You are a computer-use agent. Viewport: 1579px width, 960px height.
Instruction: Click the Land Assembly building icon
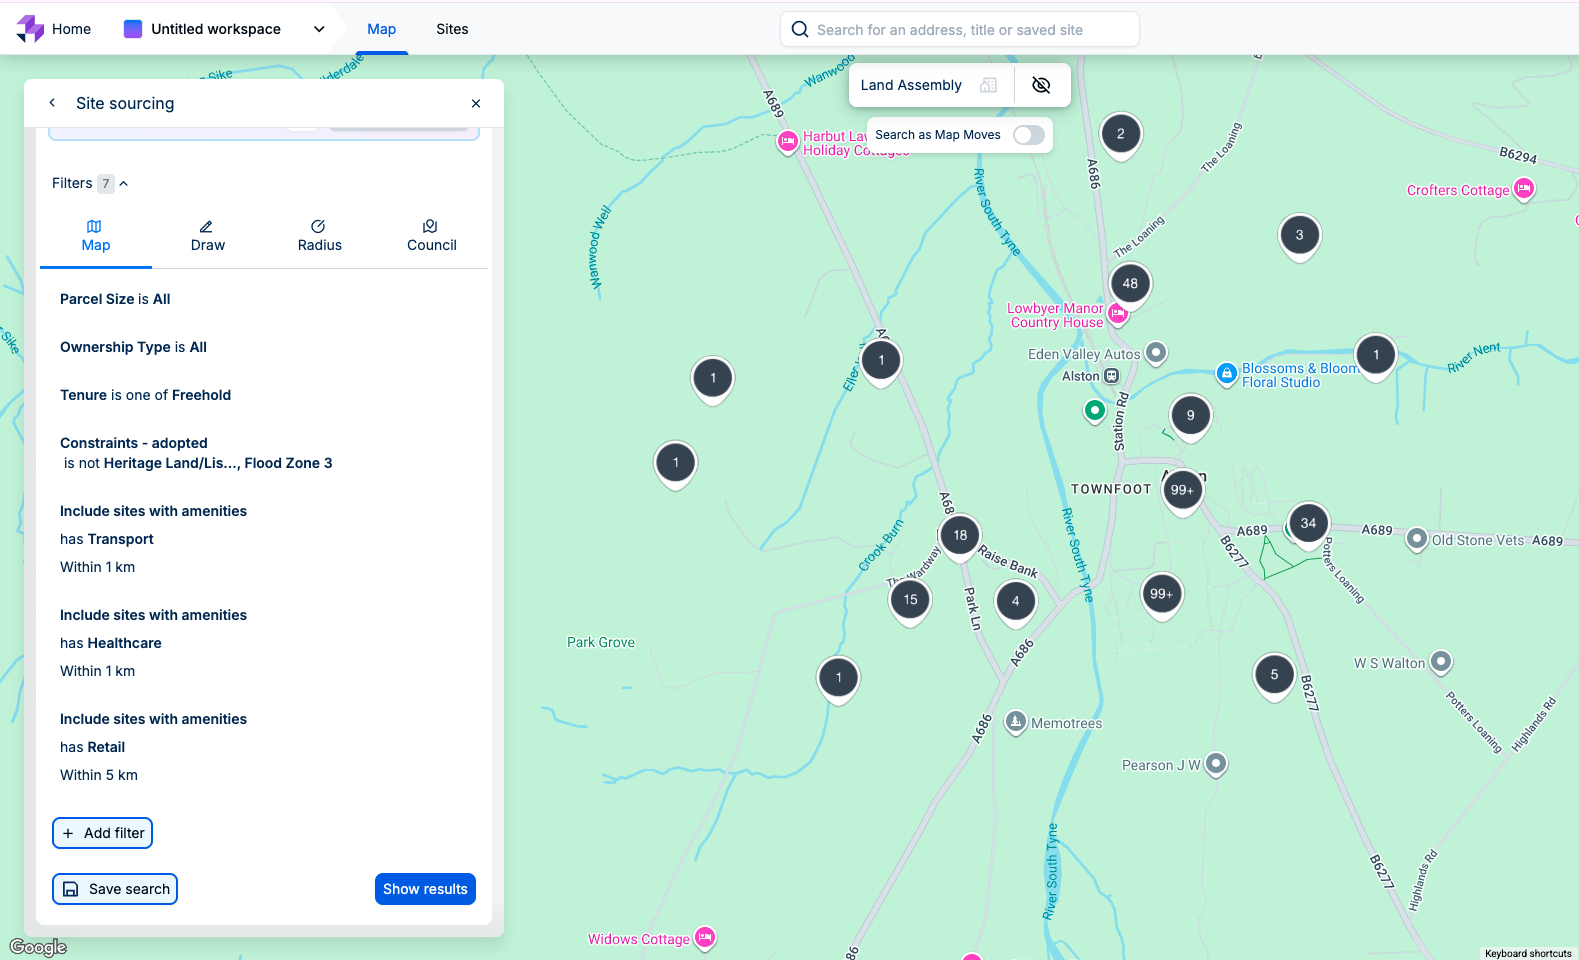[988, 85]
